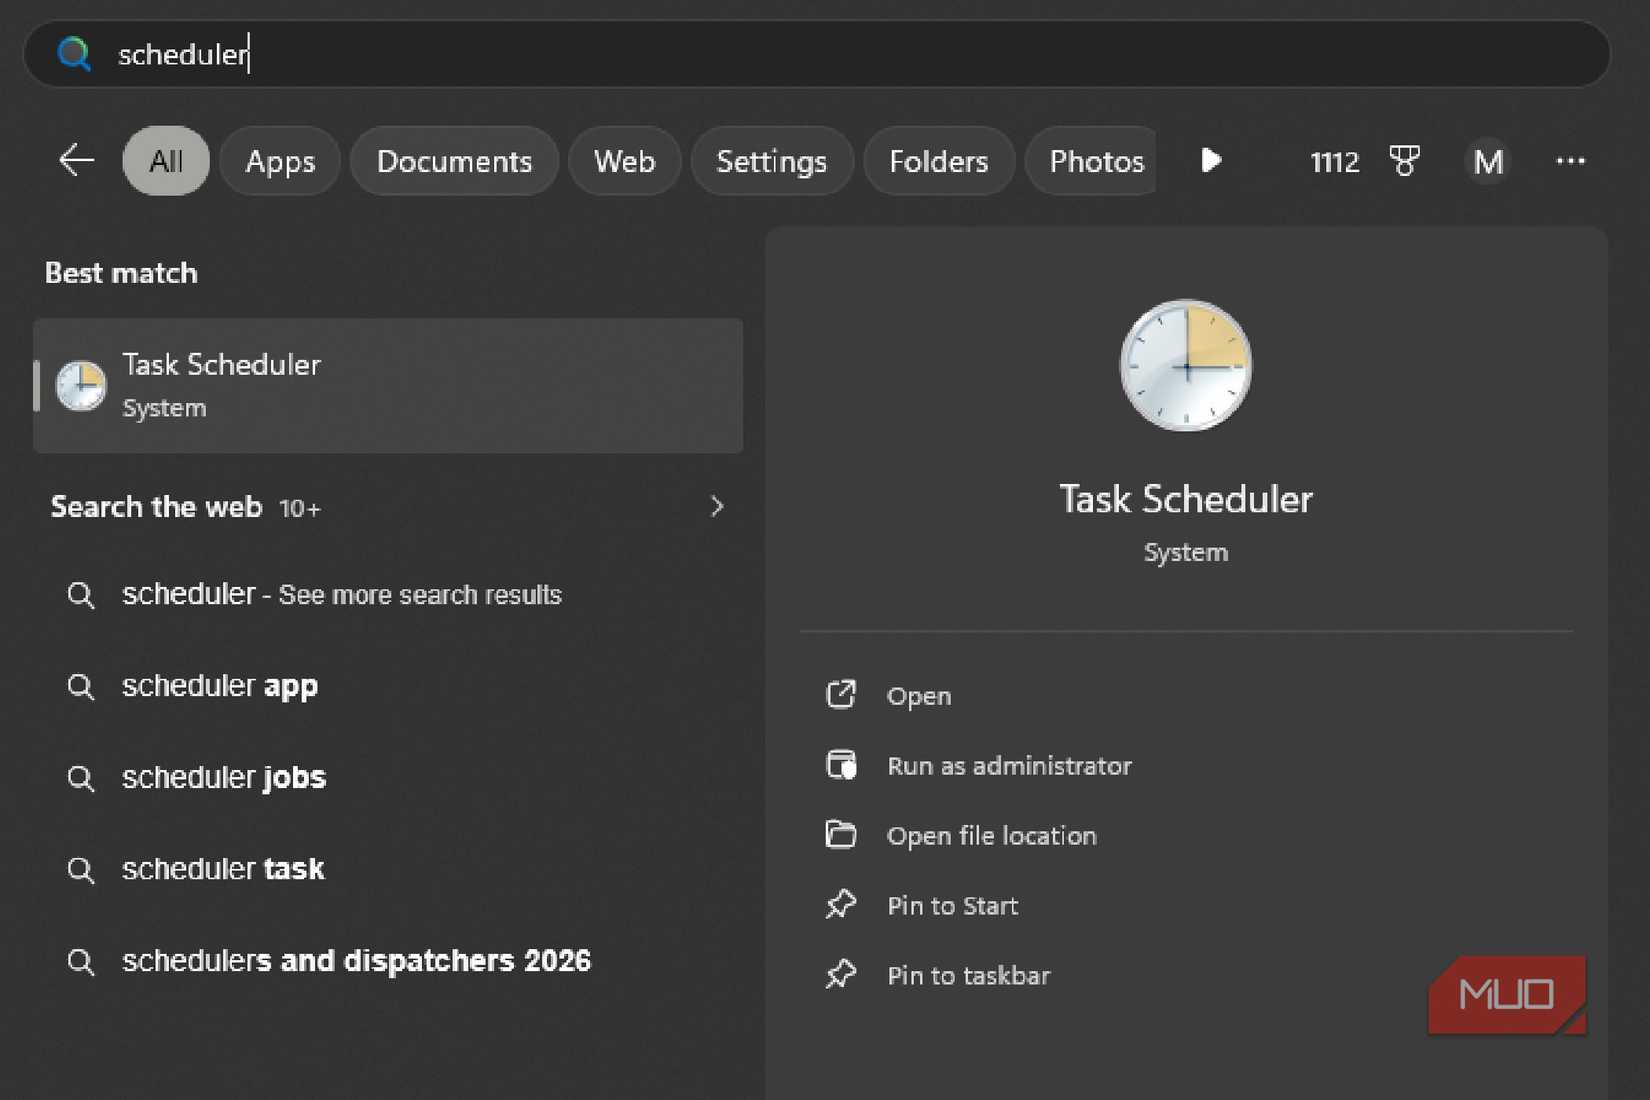Choose the Settings filter tab
Viewport: 1650px width, 1100px height.
tap(771, 161)
